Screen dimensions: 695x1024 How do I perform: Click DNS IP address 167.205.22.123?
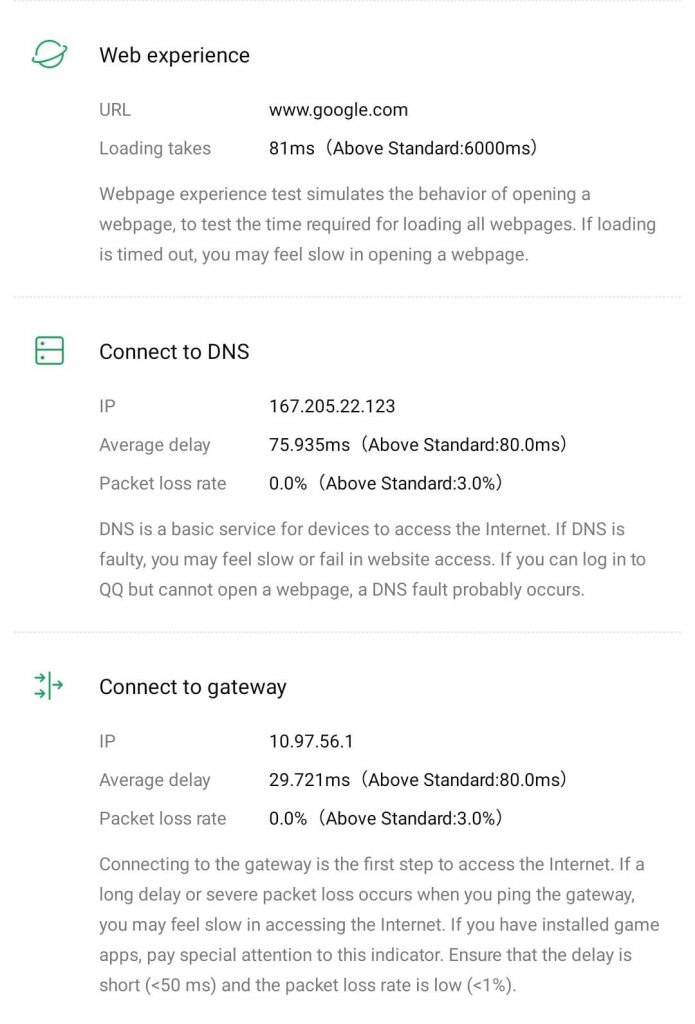[x=332, y=406]
